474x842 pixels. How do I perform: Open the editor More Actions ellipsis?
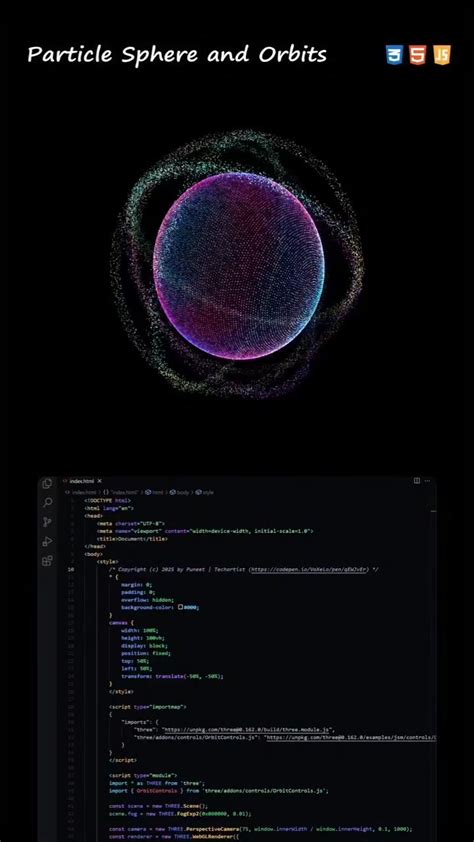(427, 481)
